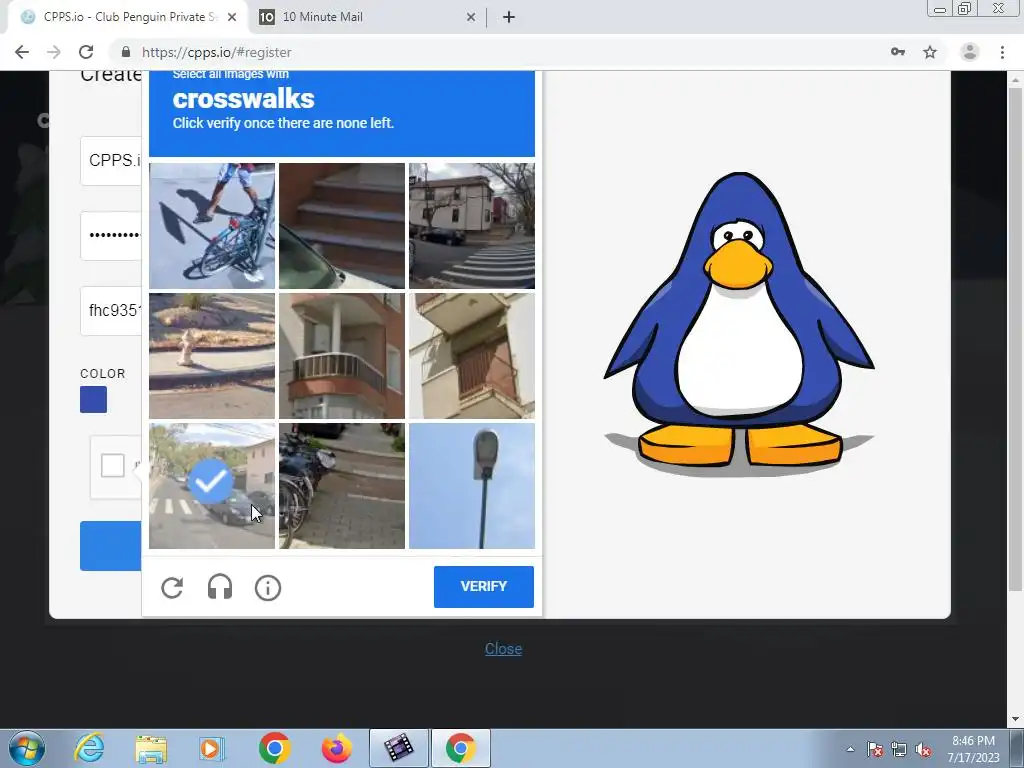Open saved passwords key icon
The image size is (1024, 768).
pos(898,52)
